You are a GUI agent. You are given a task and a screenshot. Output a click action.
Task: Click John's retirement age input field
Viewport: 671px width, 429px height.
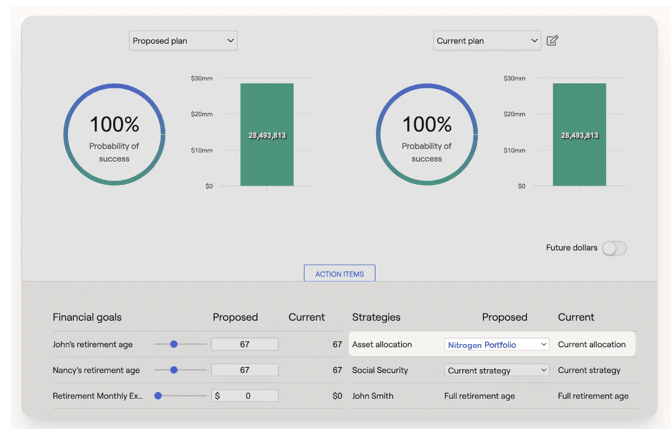pyautogui.click(x=245, y=344)
